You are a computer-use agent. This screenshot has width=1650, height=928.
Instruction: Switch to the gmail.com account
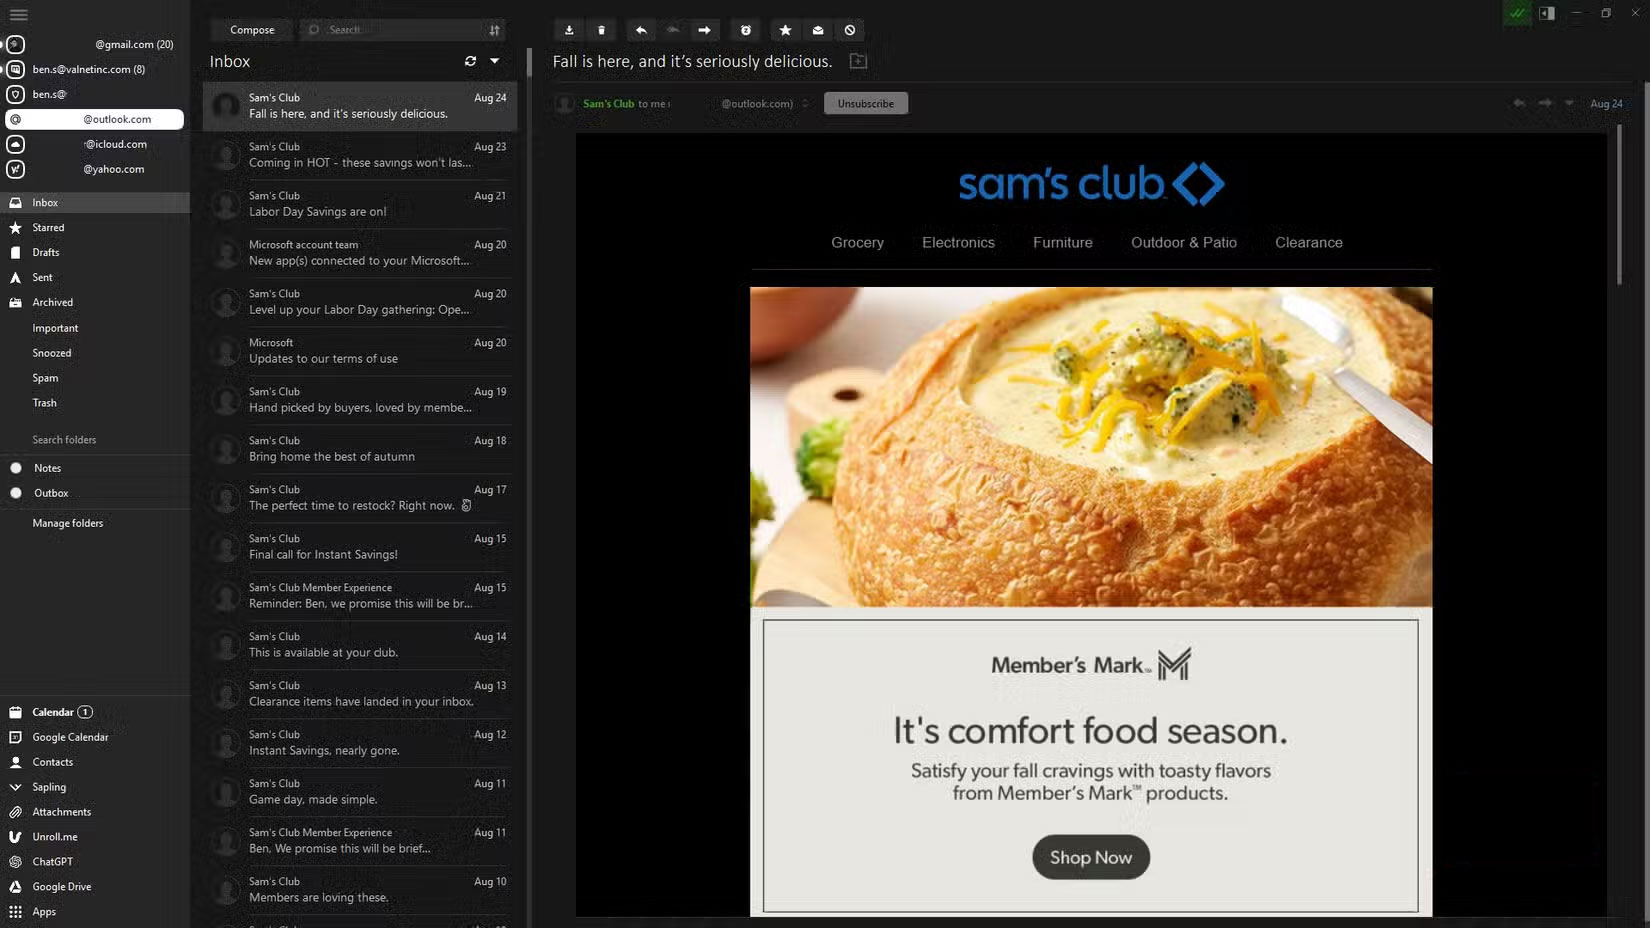[x=94, y=44]
